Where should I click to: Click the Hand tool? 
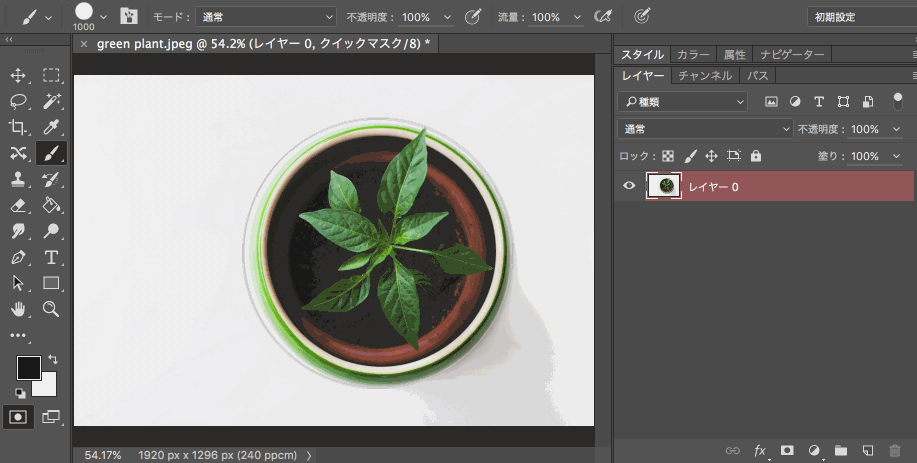[x=18, y=309]
